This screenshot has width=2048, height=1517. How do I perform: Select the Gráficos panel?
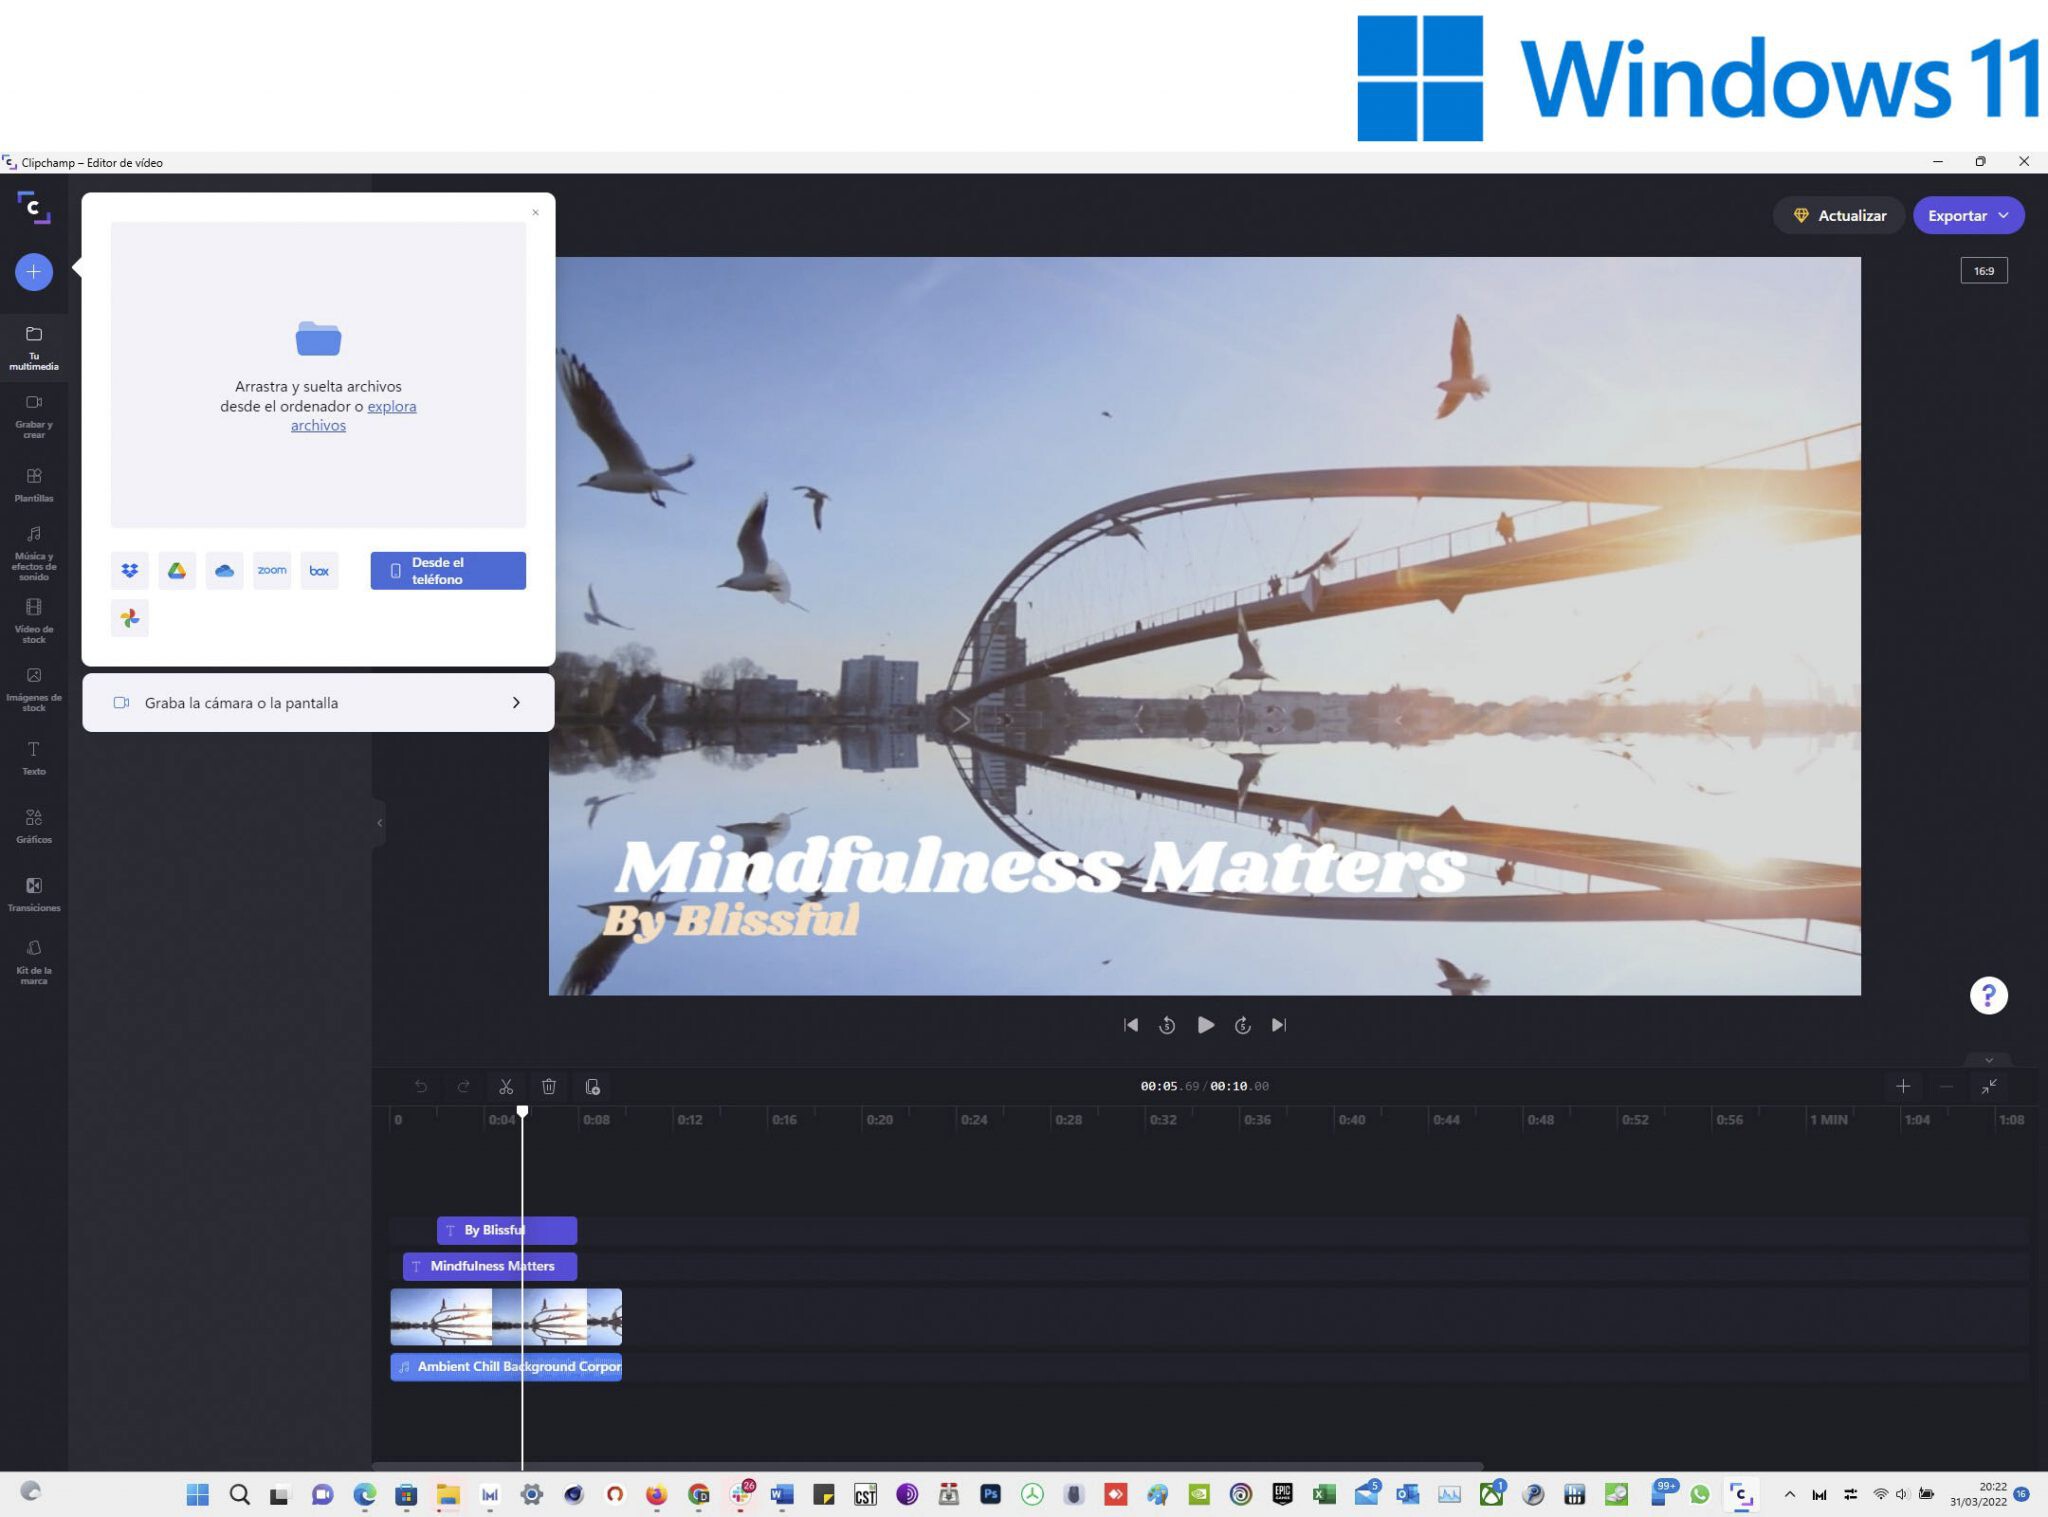34,825
